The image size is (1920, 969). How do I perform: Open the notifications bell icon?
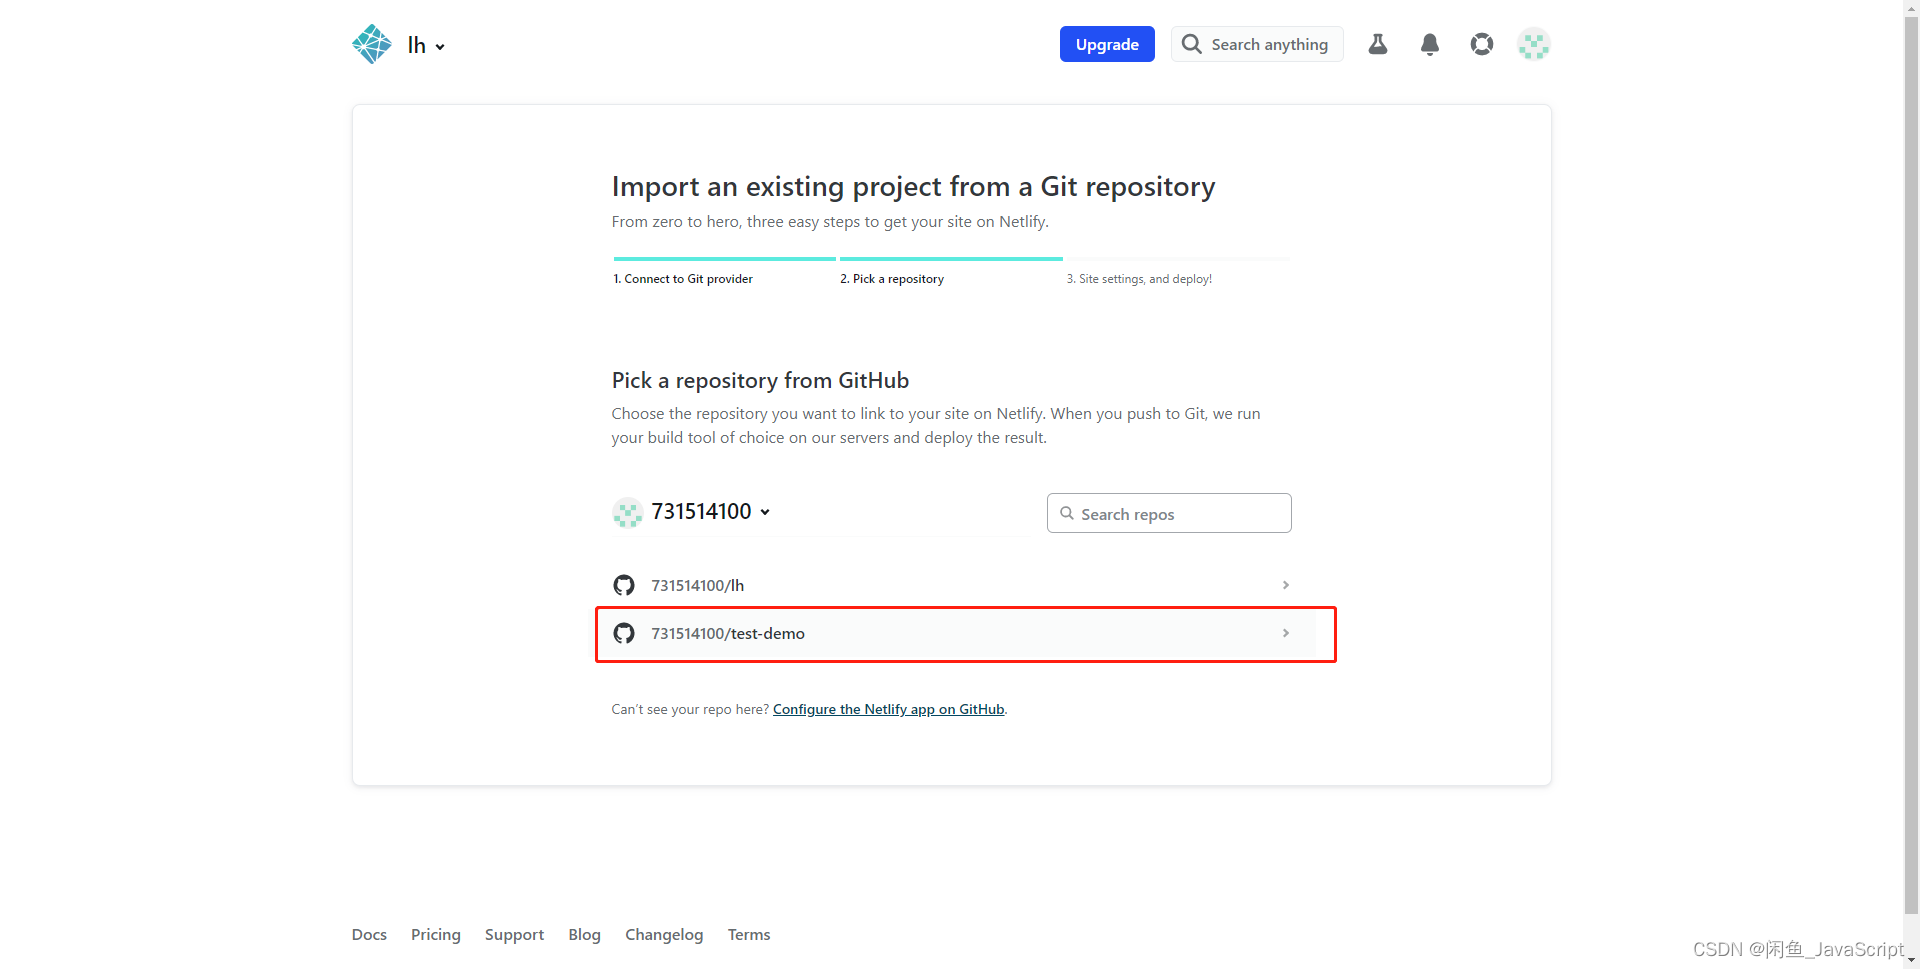tap(1430, 44)
